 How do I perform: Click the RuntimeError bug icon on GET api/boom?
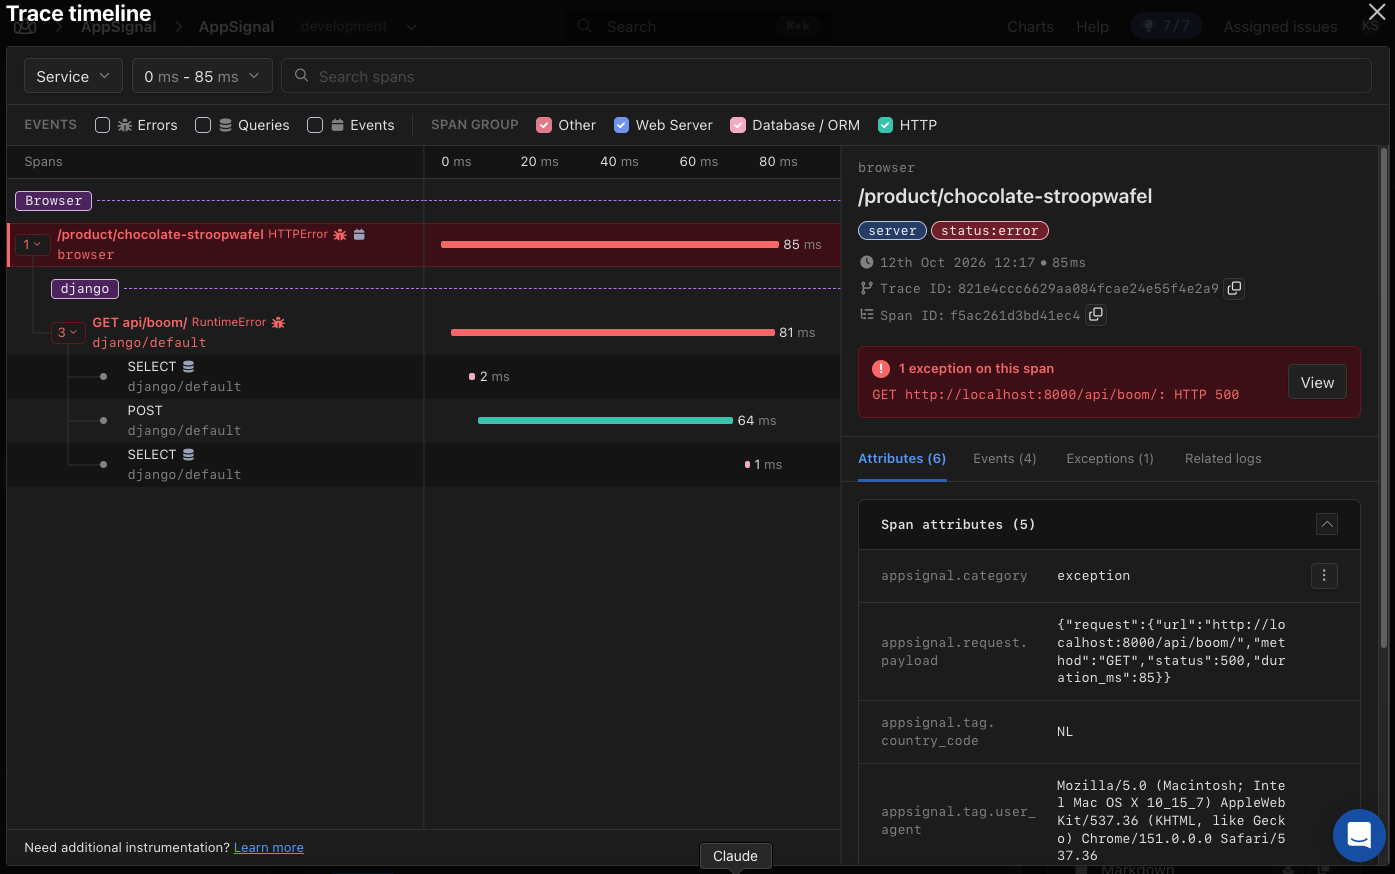click(x=278, y=322)
